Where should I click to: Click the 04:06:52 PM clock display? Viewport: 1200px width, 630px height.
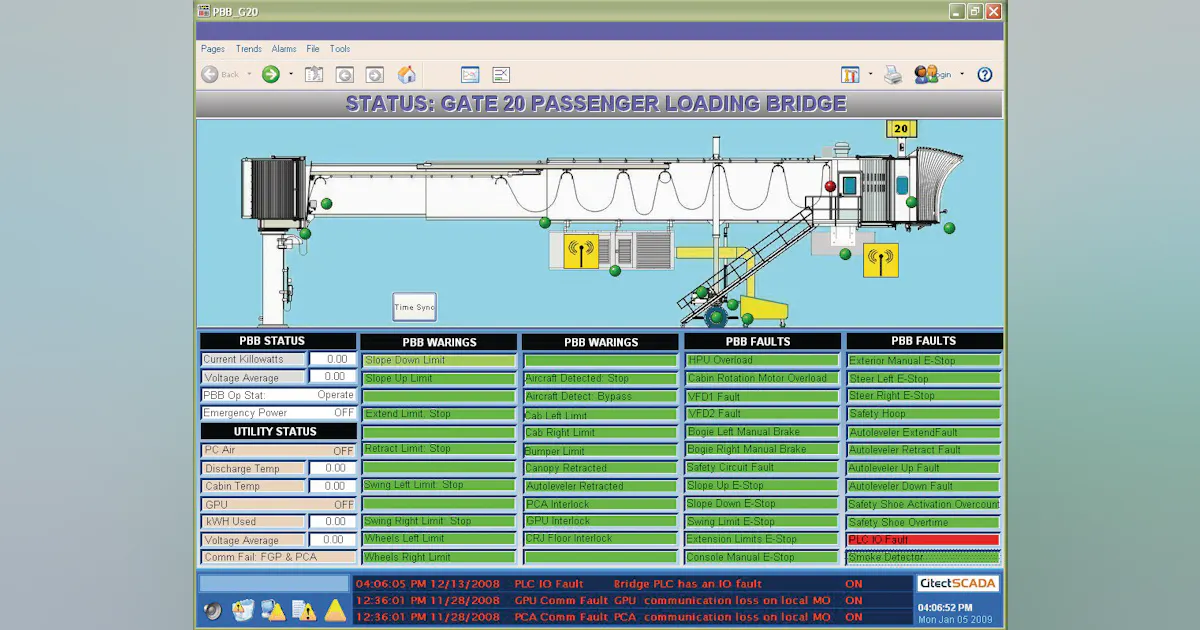(x=944, y=606)
